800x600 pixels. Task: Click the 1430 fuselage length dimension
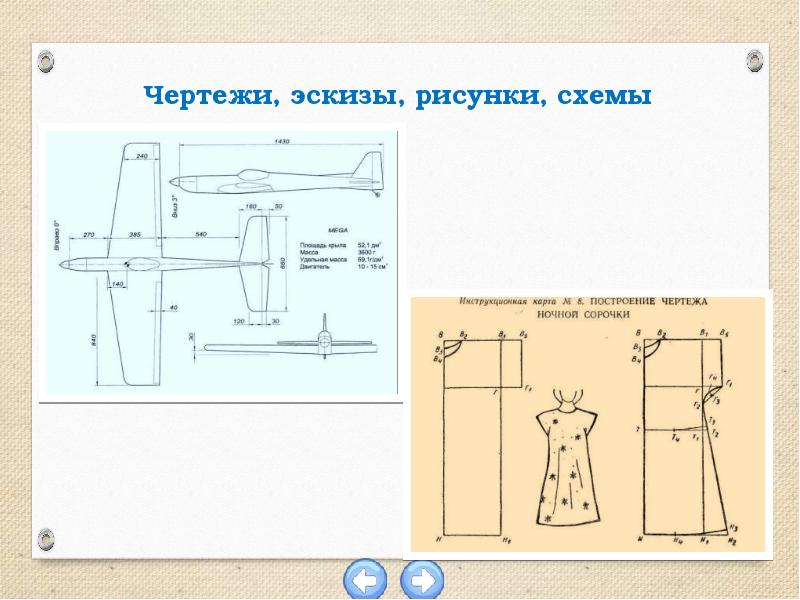click(281, 142)
